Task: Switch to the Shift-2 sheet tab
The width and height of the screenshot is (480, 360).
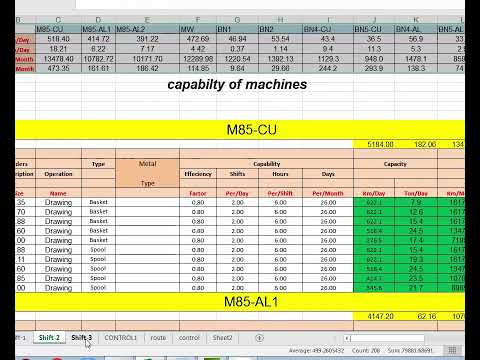Action: pos(49,338)
